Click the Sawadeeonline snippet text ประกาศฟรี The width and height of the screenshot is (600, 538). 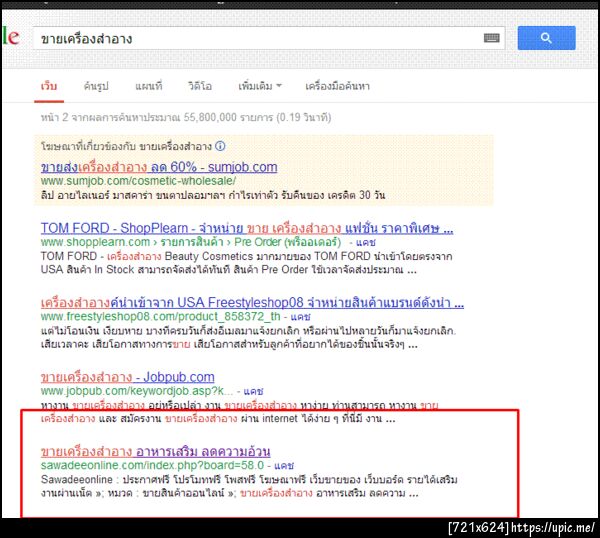(x=249, y=486)
